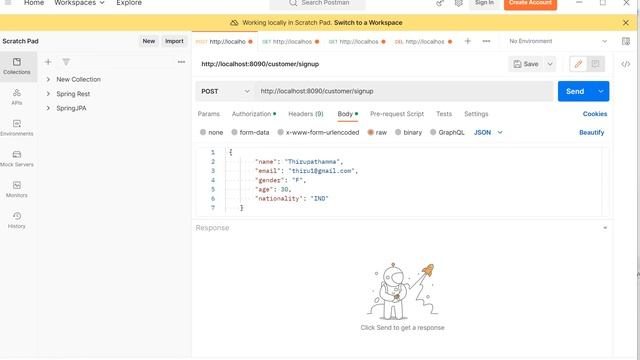The width and height of the screenshot is (640, 360).
Task: Click the plus icon to create a collection
Action: pos(48,62)
